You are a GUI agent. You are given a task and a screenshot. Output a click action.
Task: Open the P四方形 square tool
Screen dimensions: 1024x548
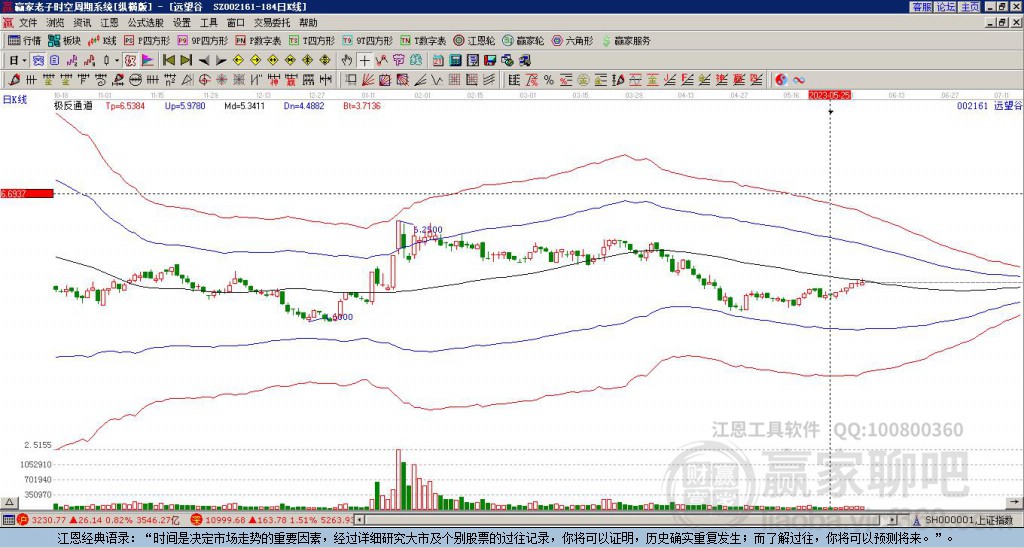coord(147,40)
